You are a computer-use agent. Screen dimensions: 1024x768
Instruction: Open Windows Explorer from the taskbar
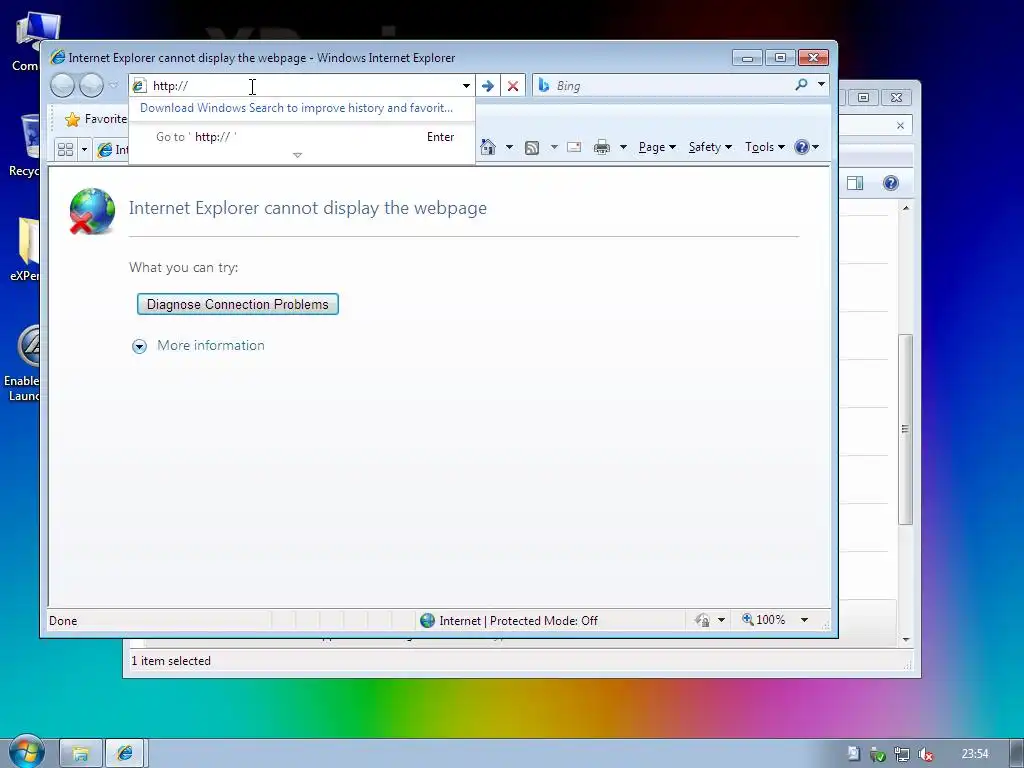[x=80, y=754]
